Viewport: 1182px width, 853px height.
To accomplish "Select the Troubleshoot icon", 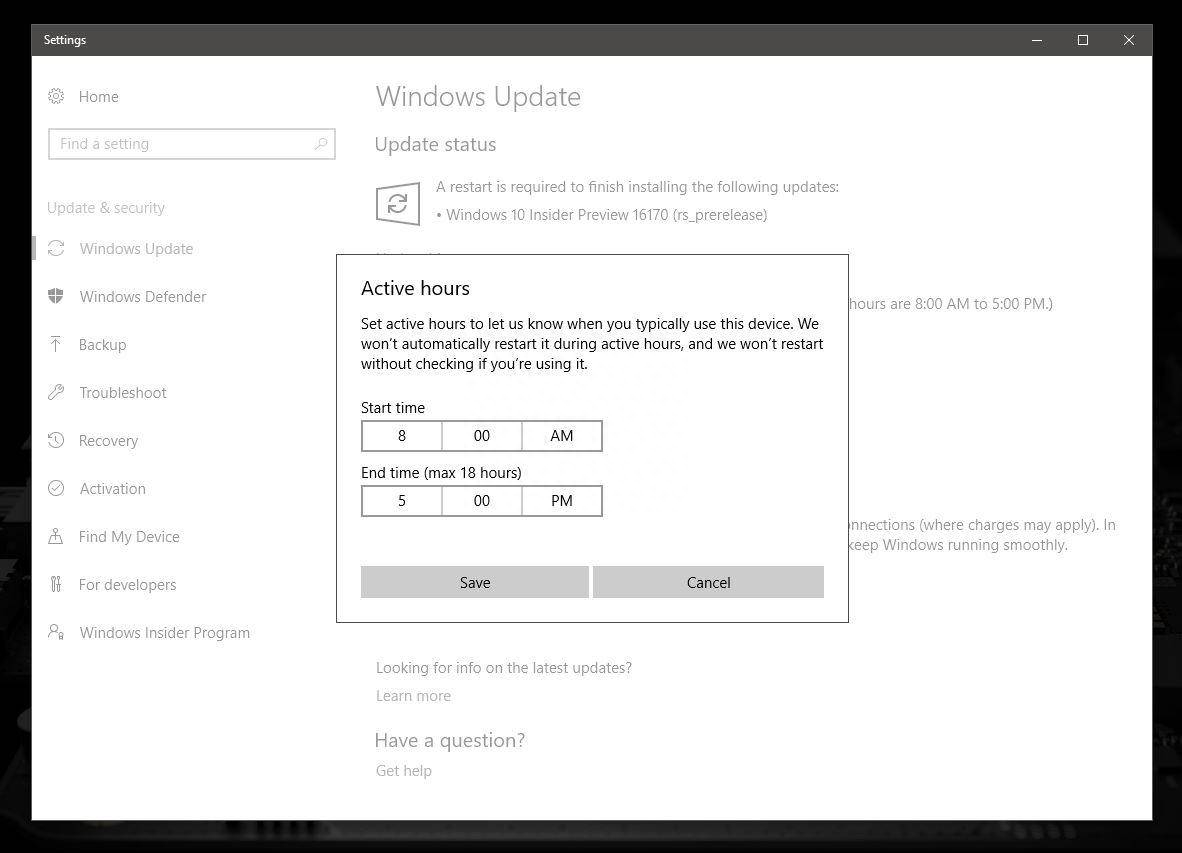I will 57,392.
